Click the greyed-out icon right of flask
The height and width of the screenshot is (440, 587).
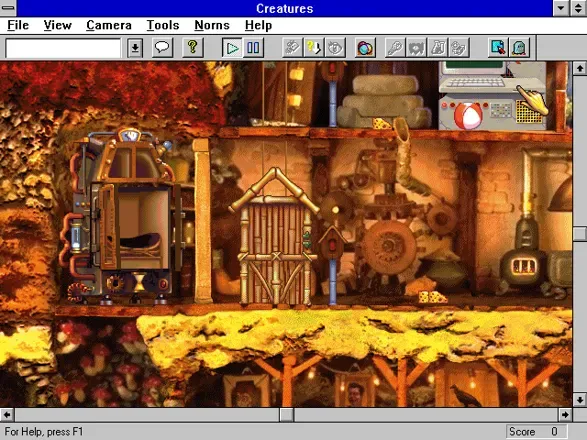tap(459, 48)
